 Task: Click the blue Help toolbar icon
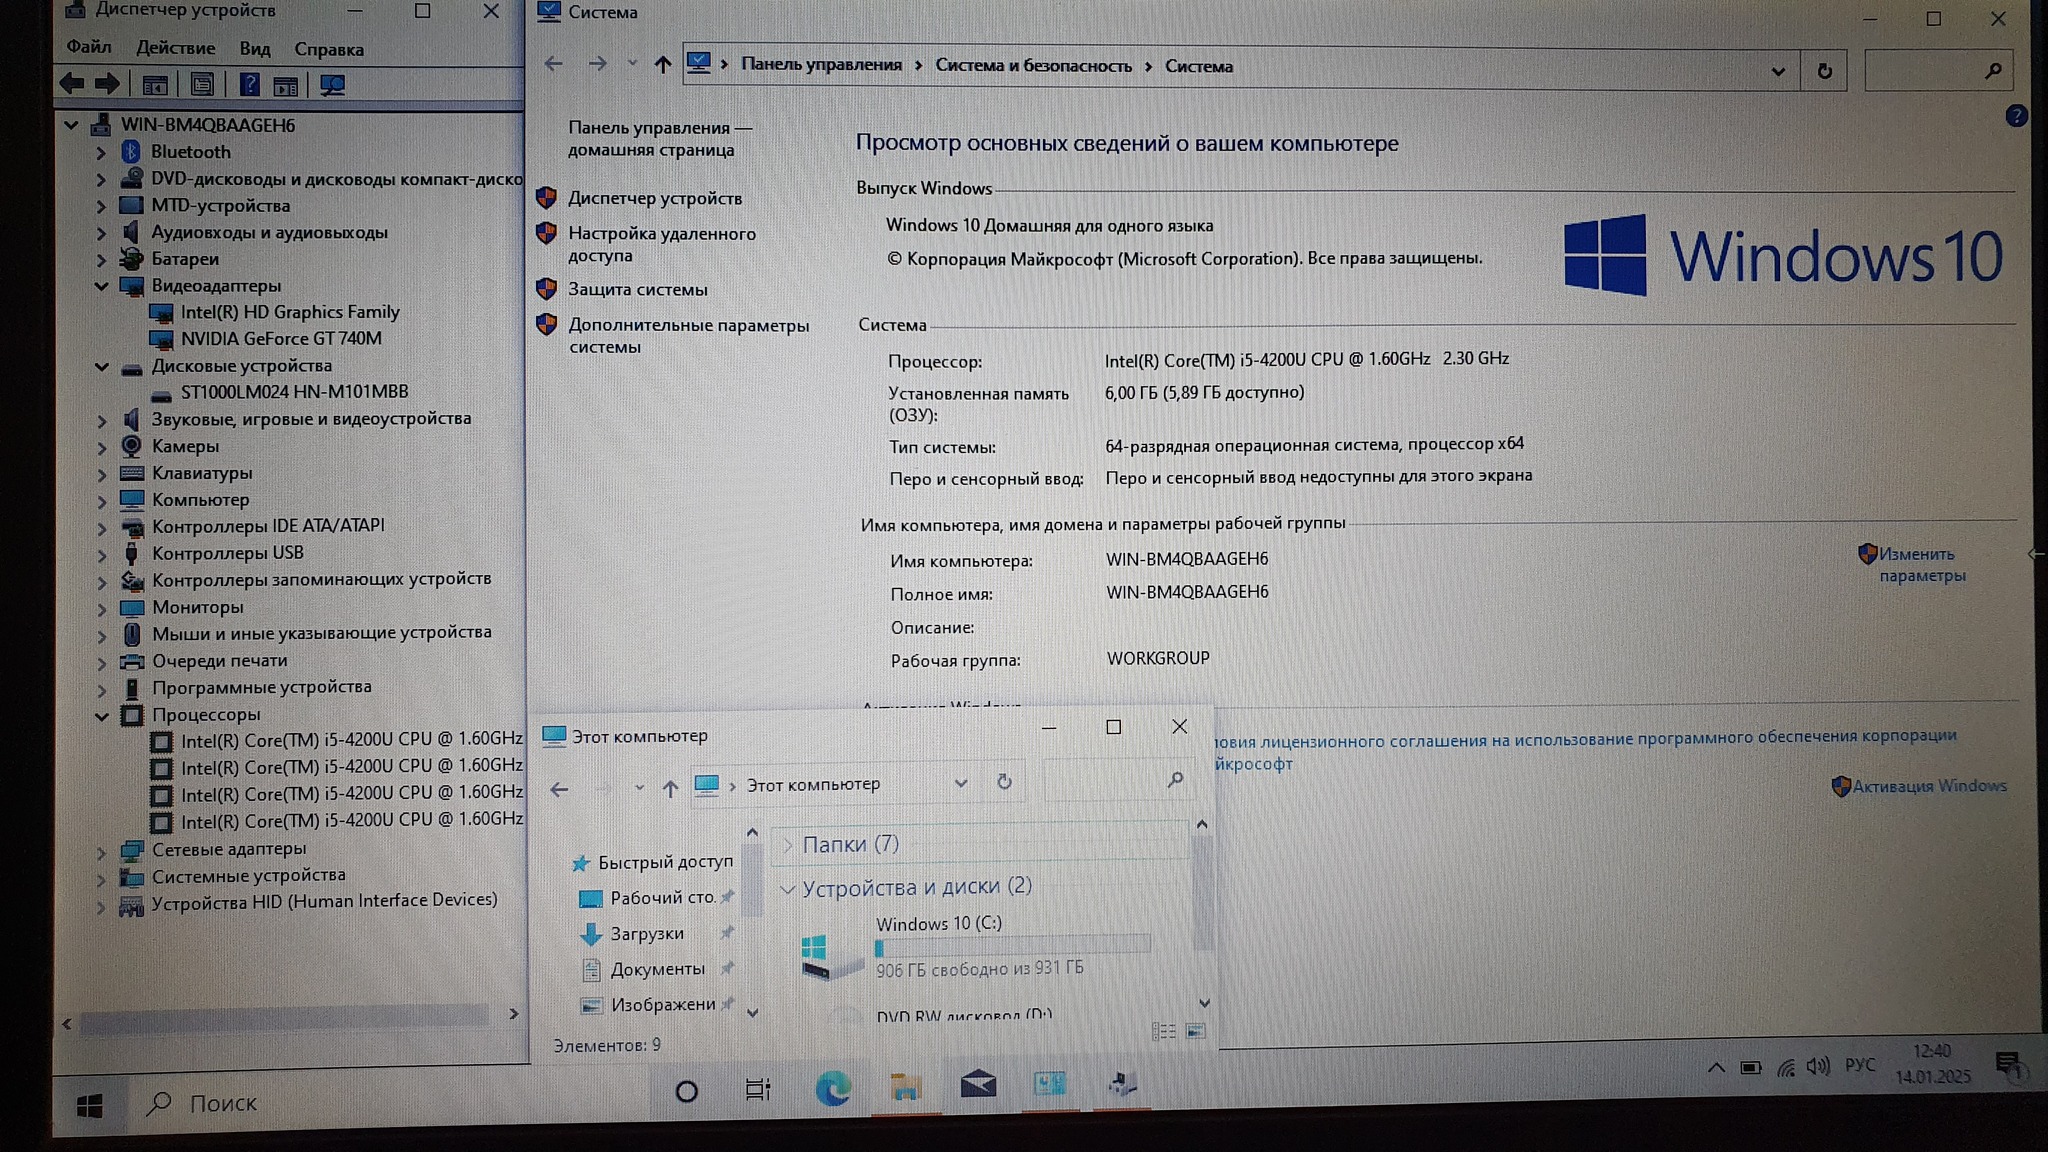tap(250, 85)
